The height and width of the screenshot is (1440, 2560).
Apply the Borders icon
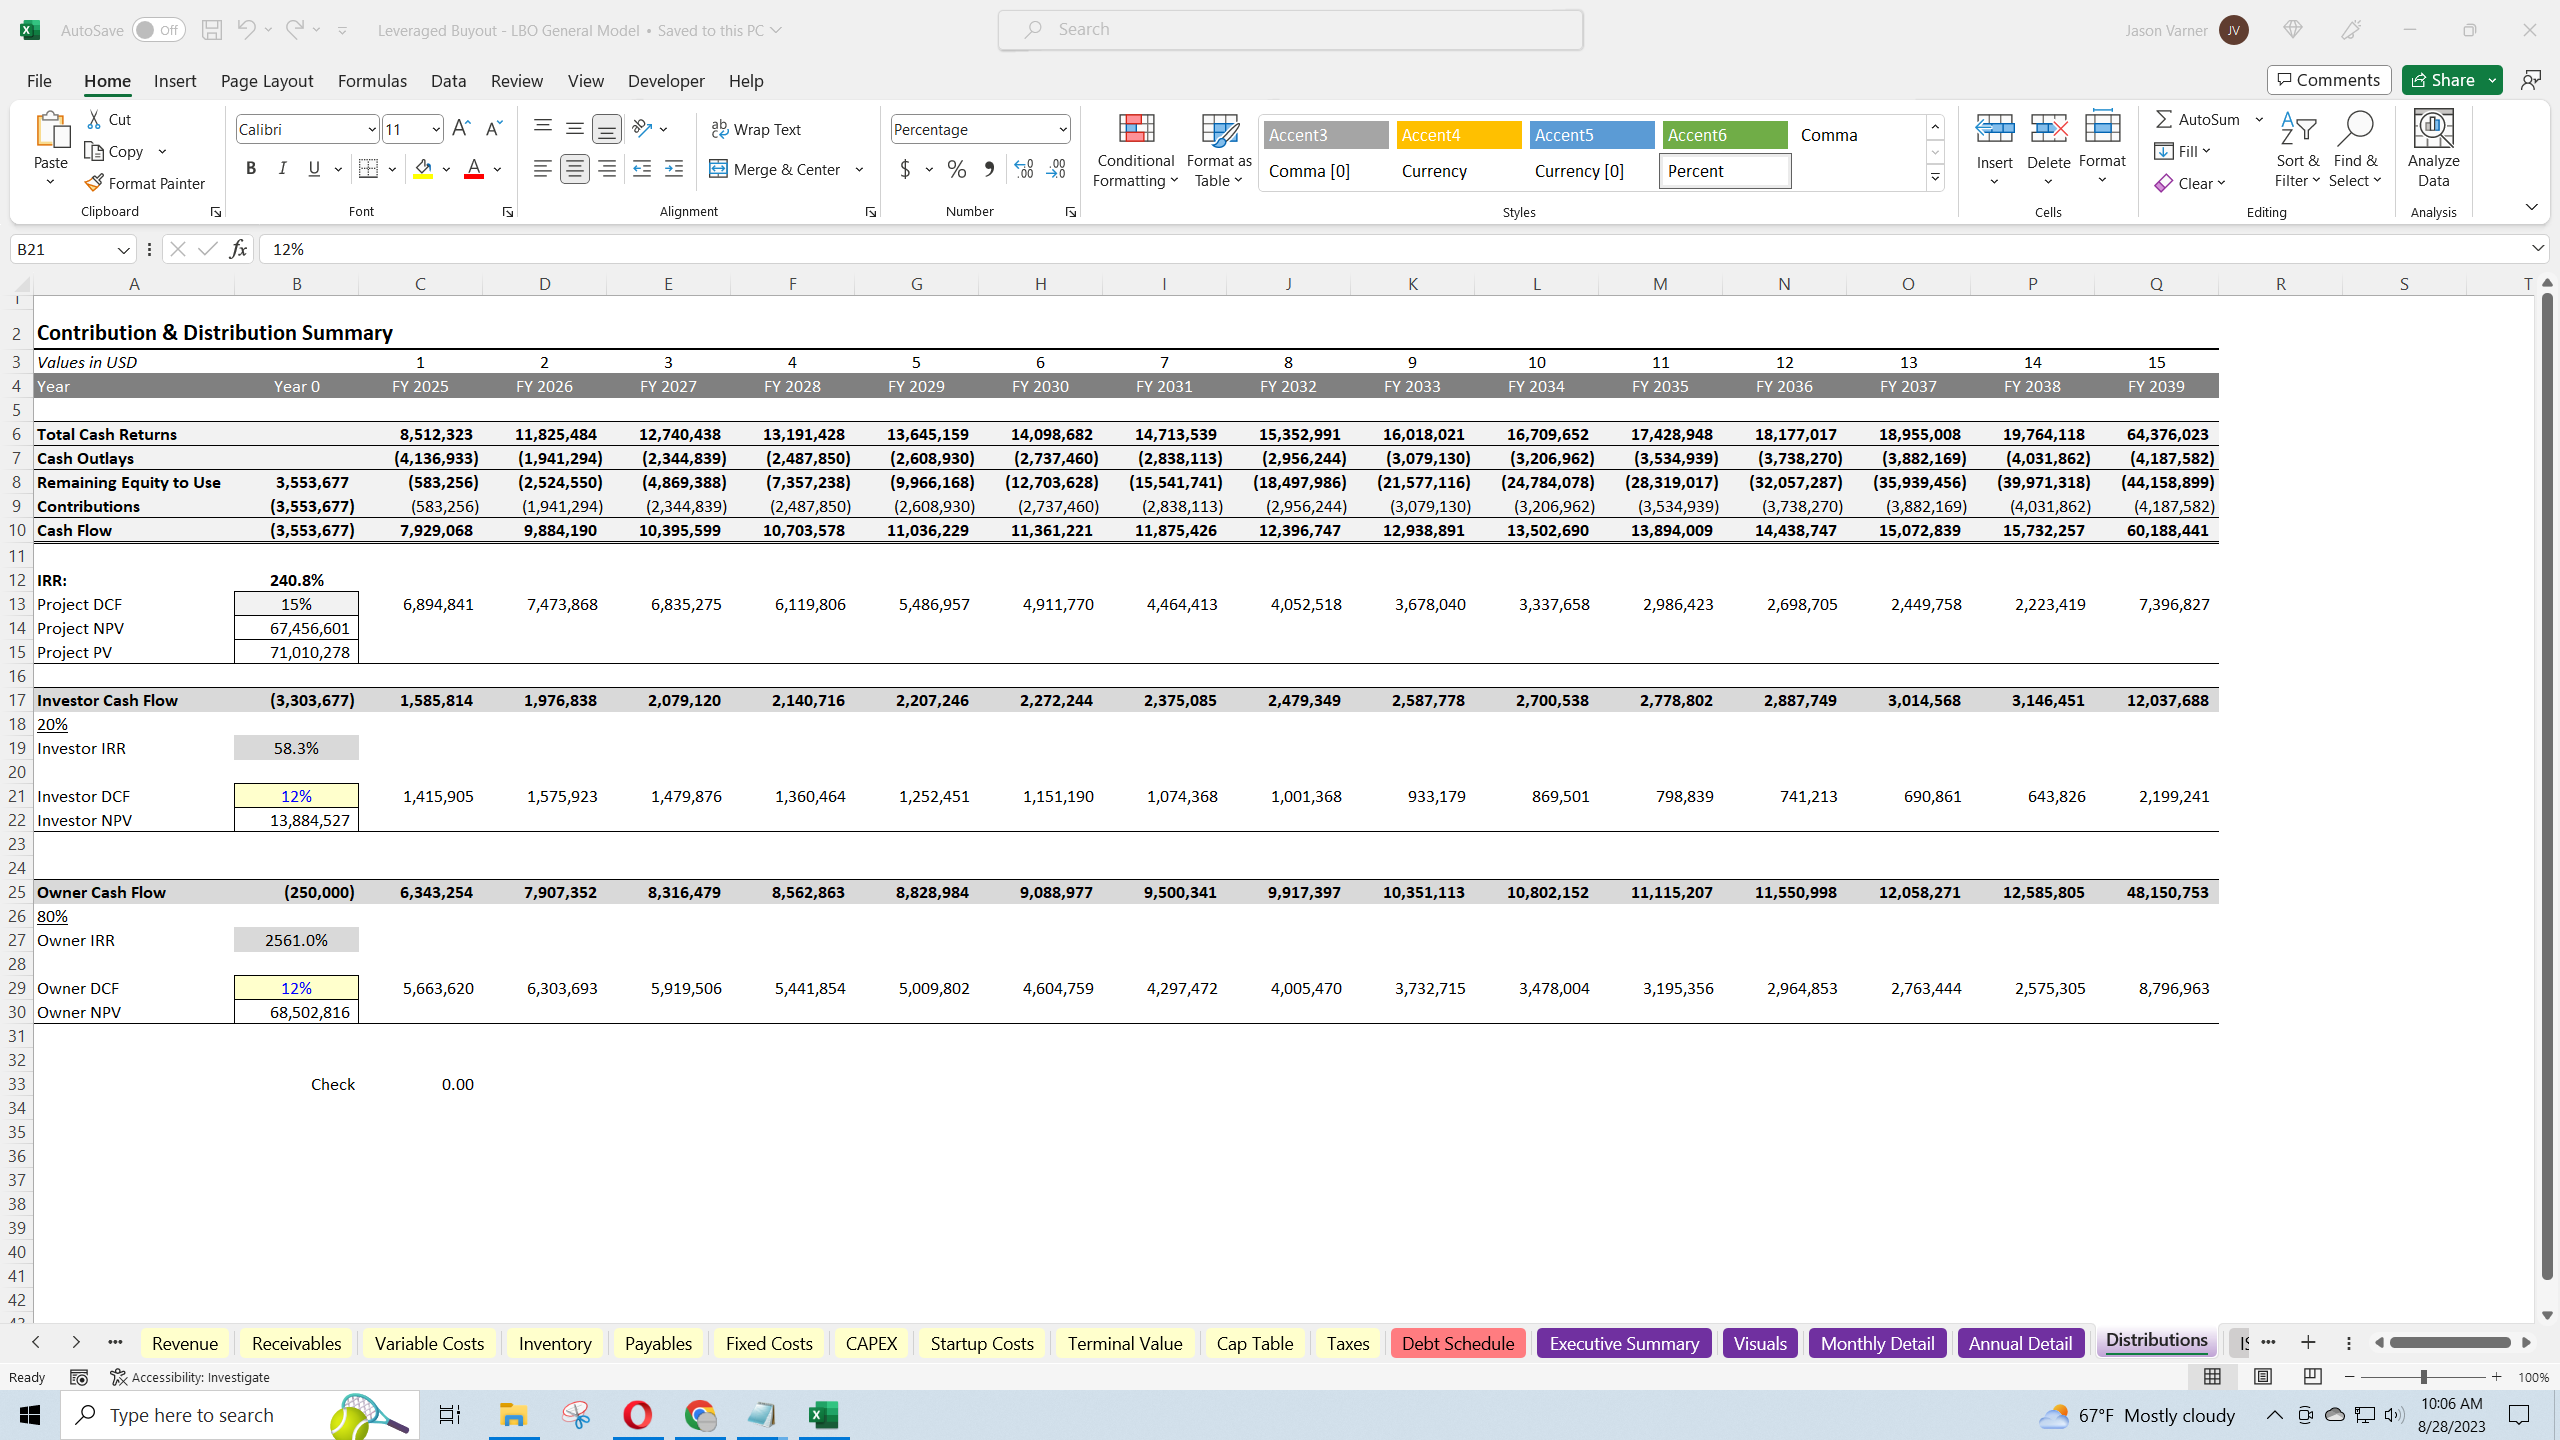point(368,169)
